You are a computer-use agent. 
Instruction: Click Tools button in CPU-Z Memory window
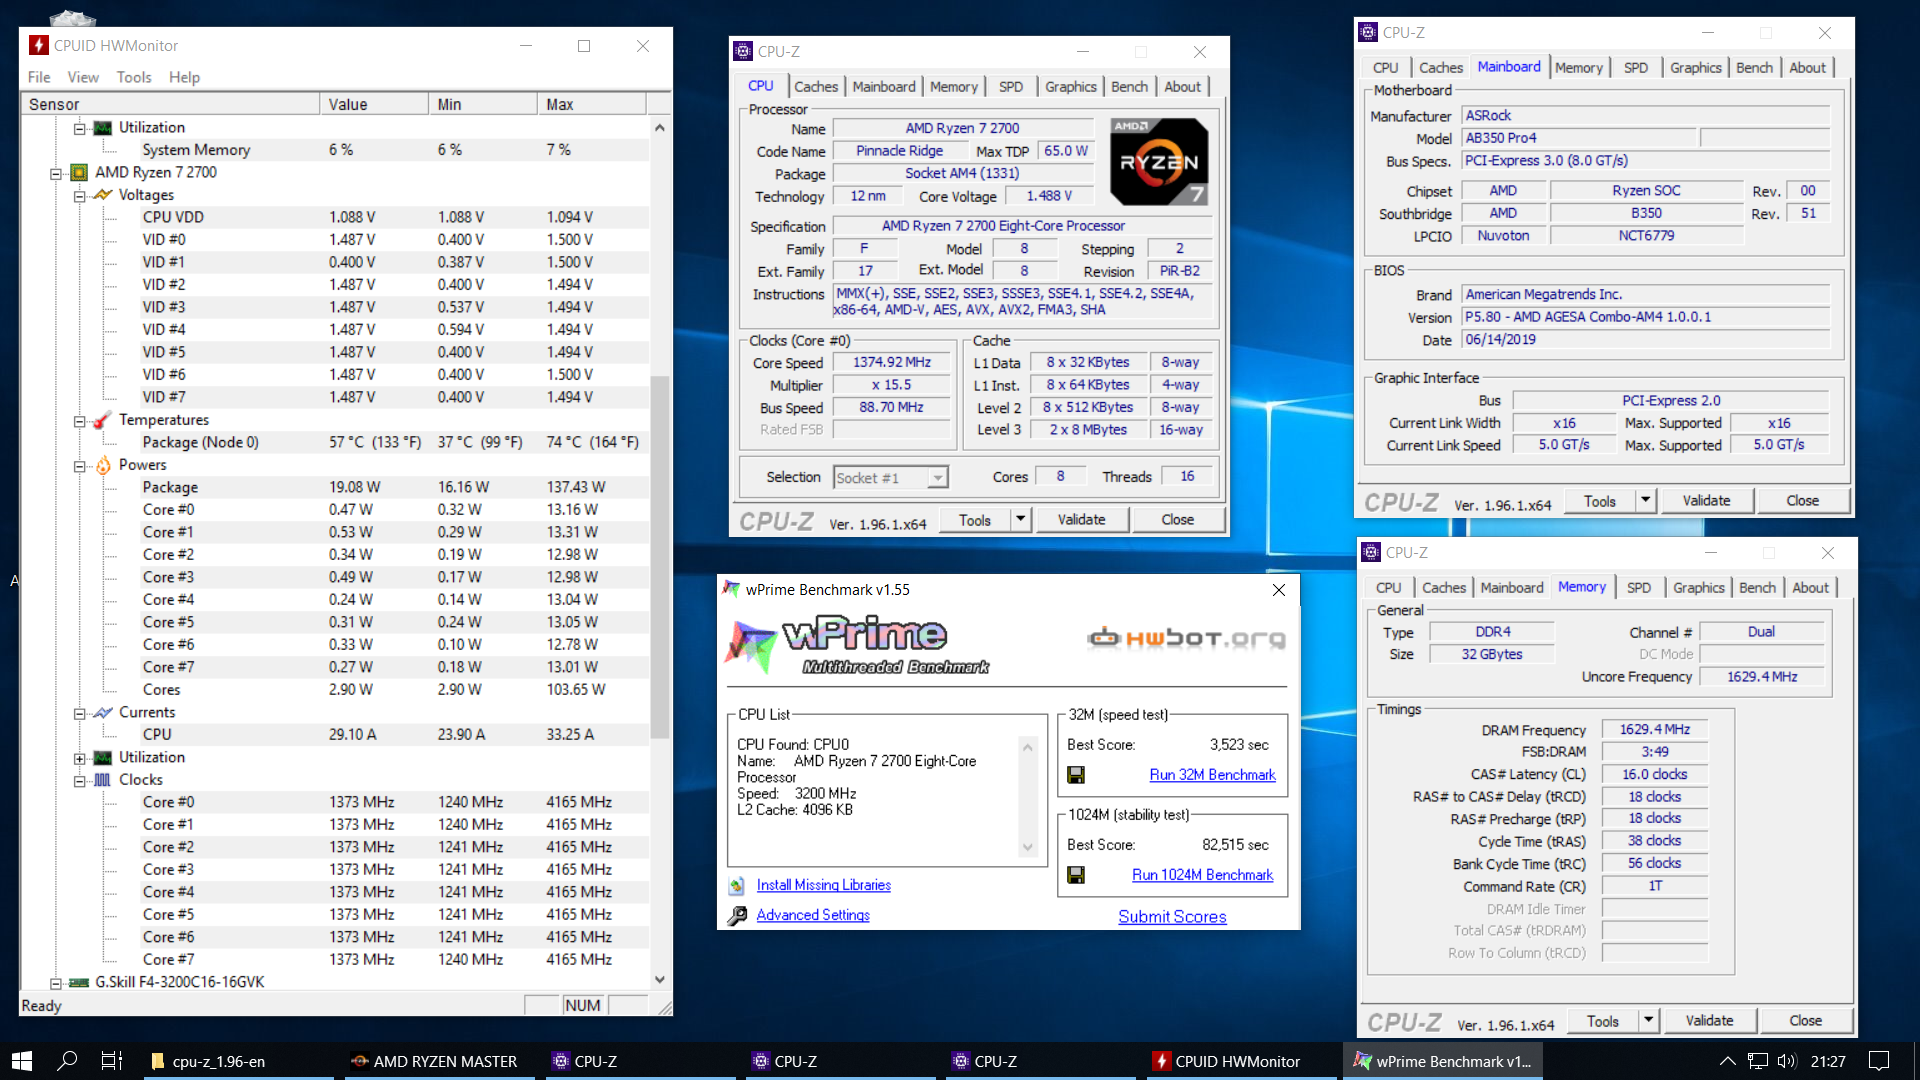pos(1602,1020)
